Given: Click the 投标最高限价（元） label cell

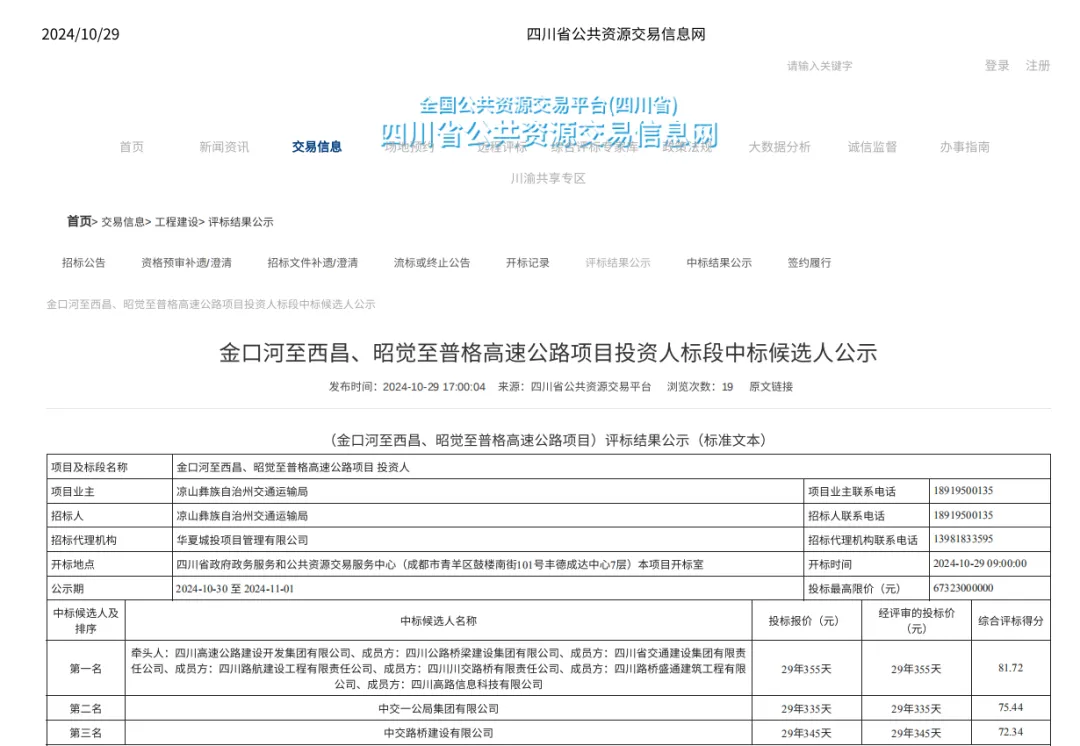Looking at the screenshot, I should (866, 589).
